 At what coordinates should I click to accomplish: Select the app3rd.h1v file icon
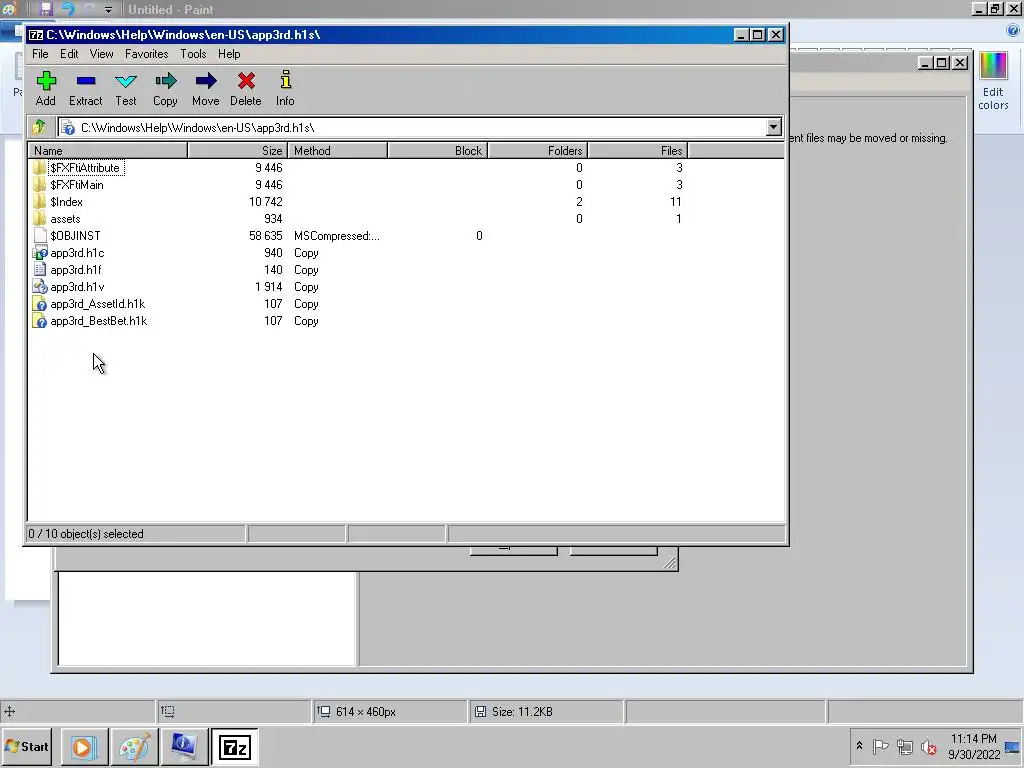click(40, 287)
